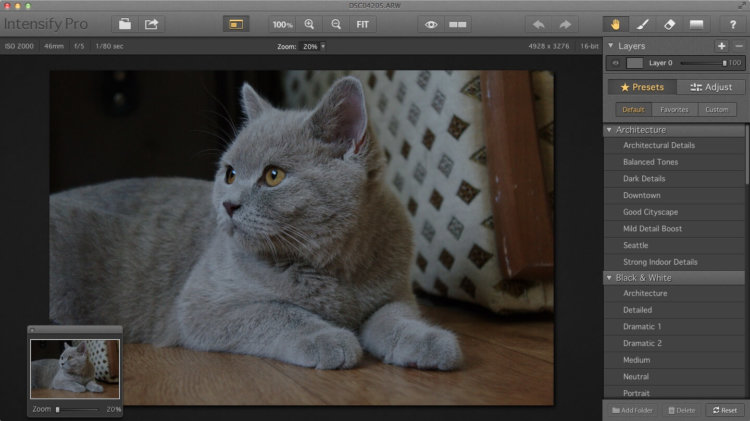Image resolution: width=750 pixels, height=421 pixels.
Task: Toggle the navigator window icon
Action: click(236, 24)
